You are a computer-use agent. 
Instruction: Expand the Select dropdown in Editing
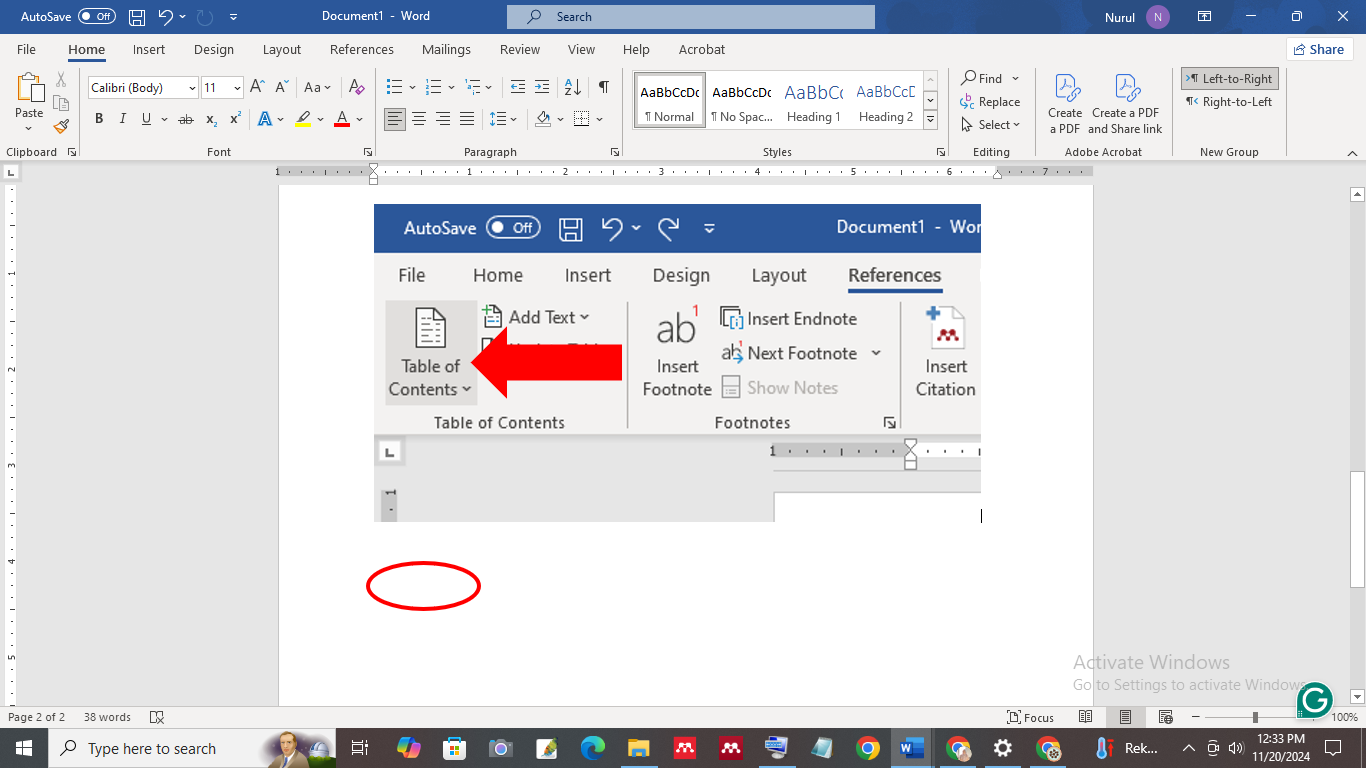click(990, 125)
